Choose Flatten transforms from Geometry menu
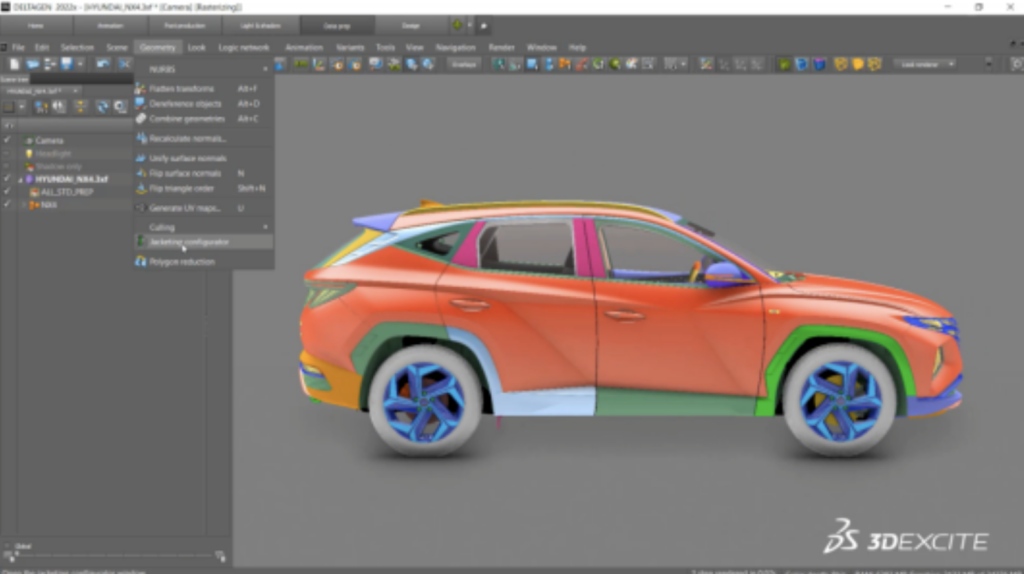The height and width of the screenshot is (574, 1024). 186,88
